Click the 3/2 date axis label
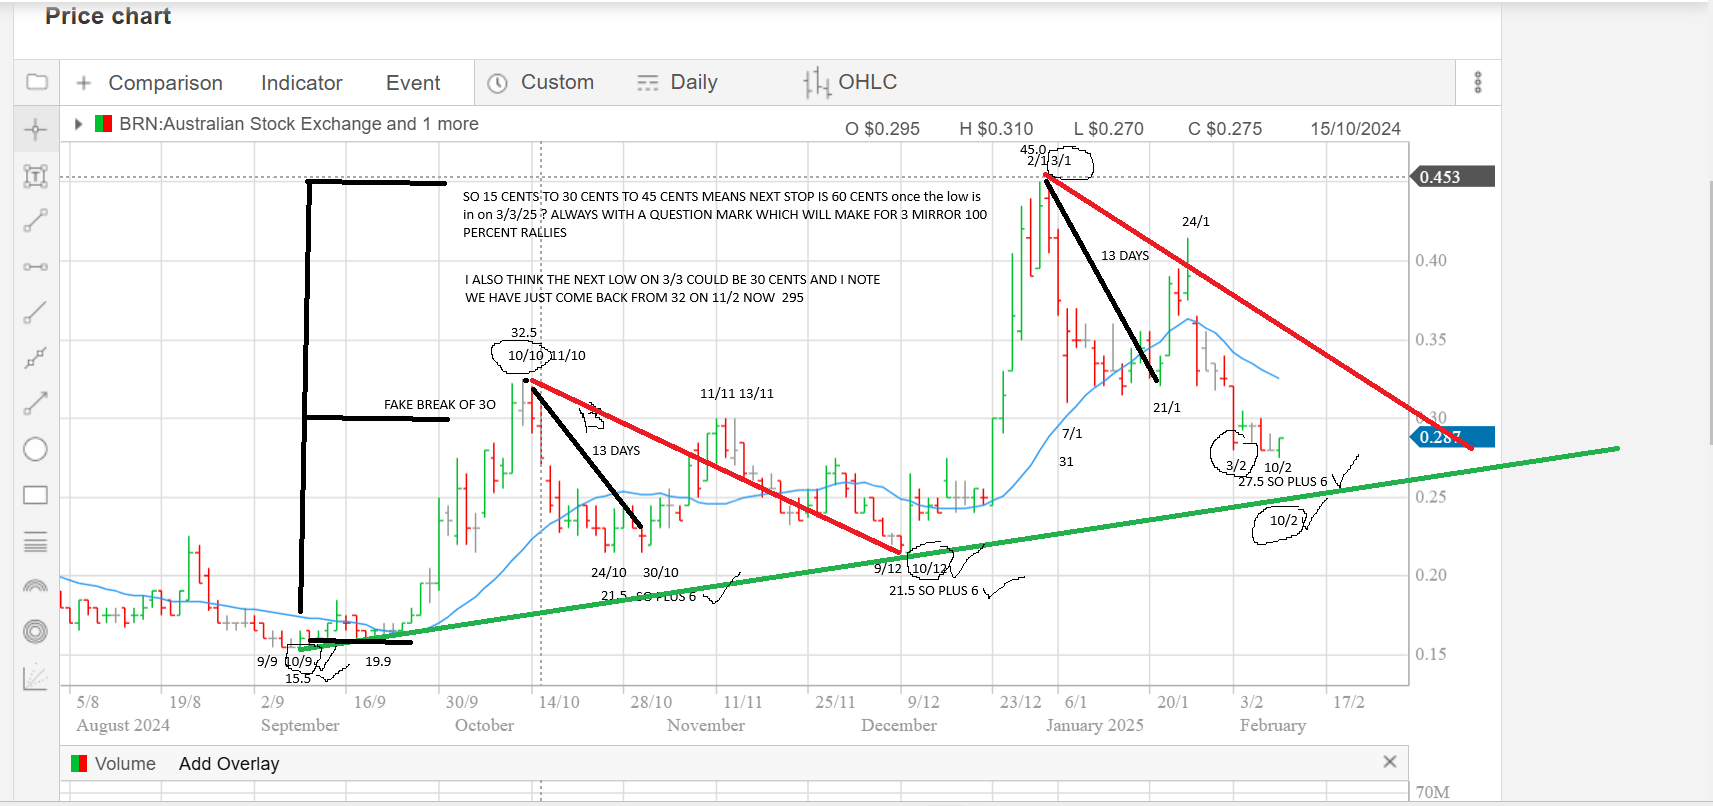1713x806 pixels. (1251, 702)
